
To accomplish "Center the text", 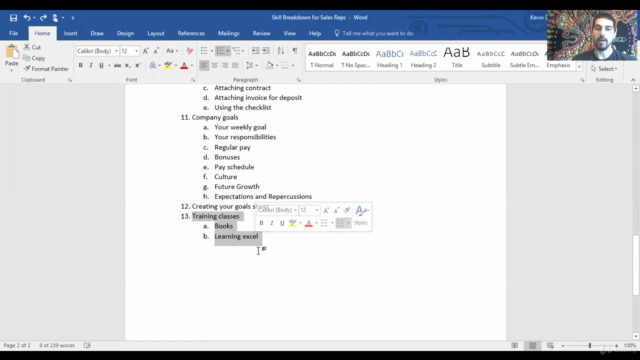I will point(214,65).
